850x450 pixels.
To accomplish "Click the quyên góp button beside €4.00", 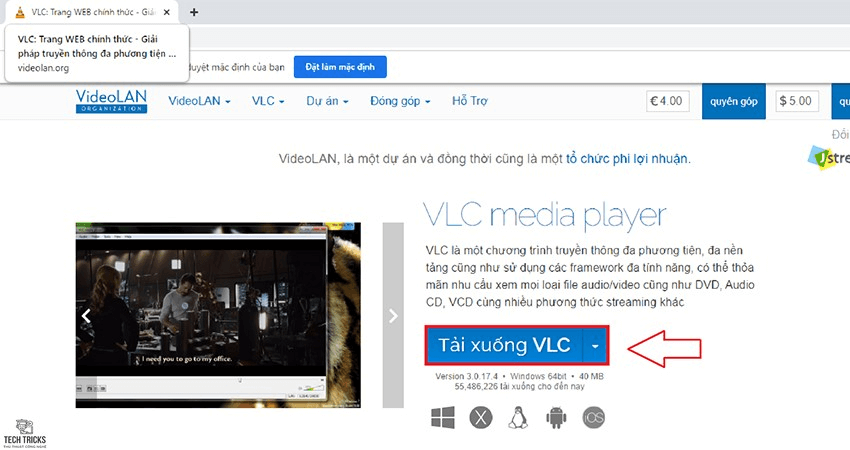I will tap(733, 101).
